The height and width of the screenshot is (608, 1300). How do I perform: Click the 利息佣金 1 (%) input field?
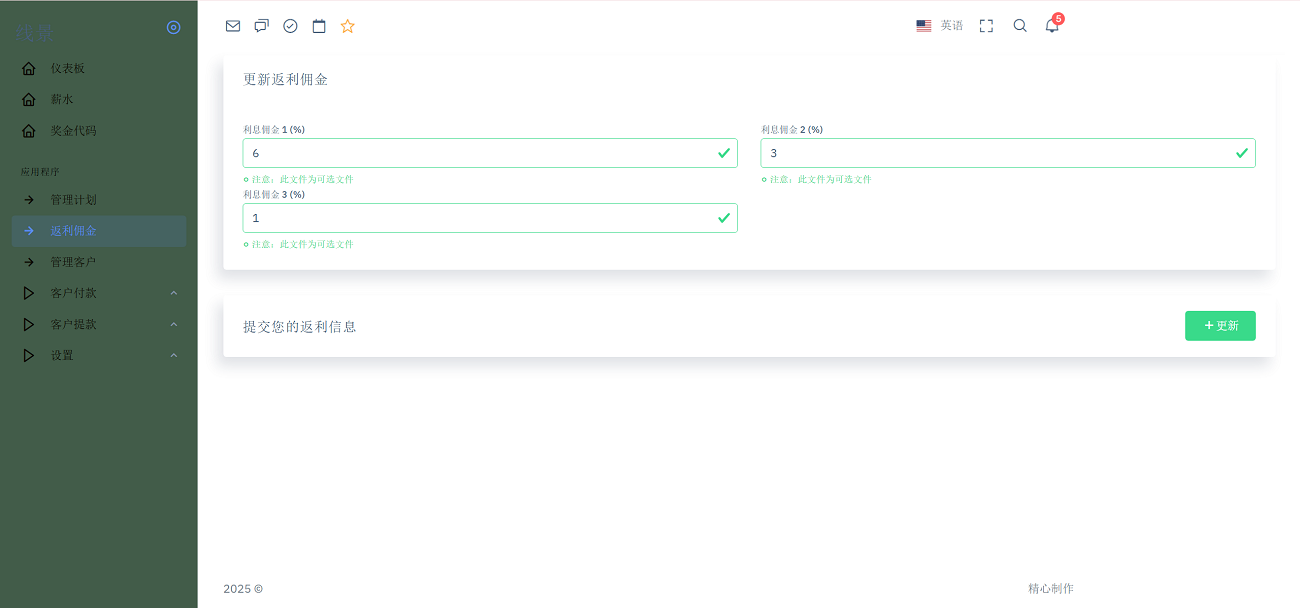point(480,153)
